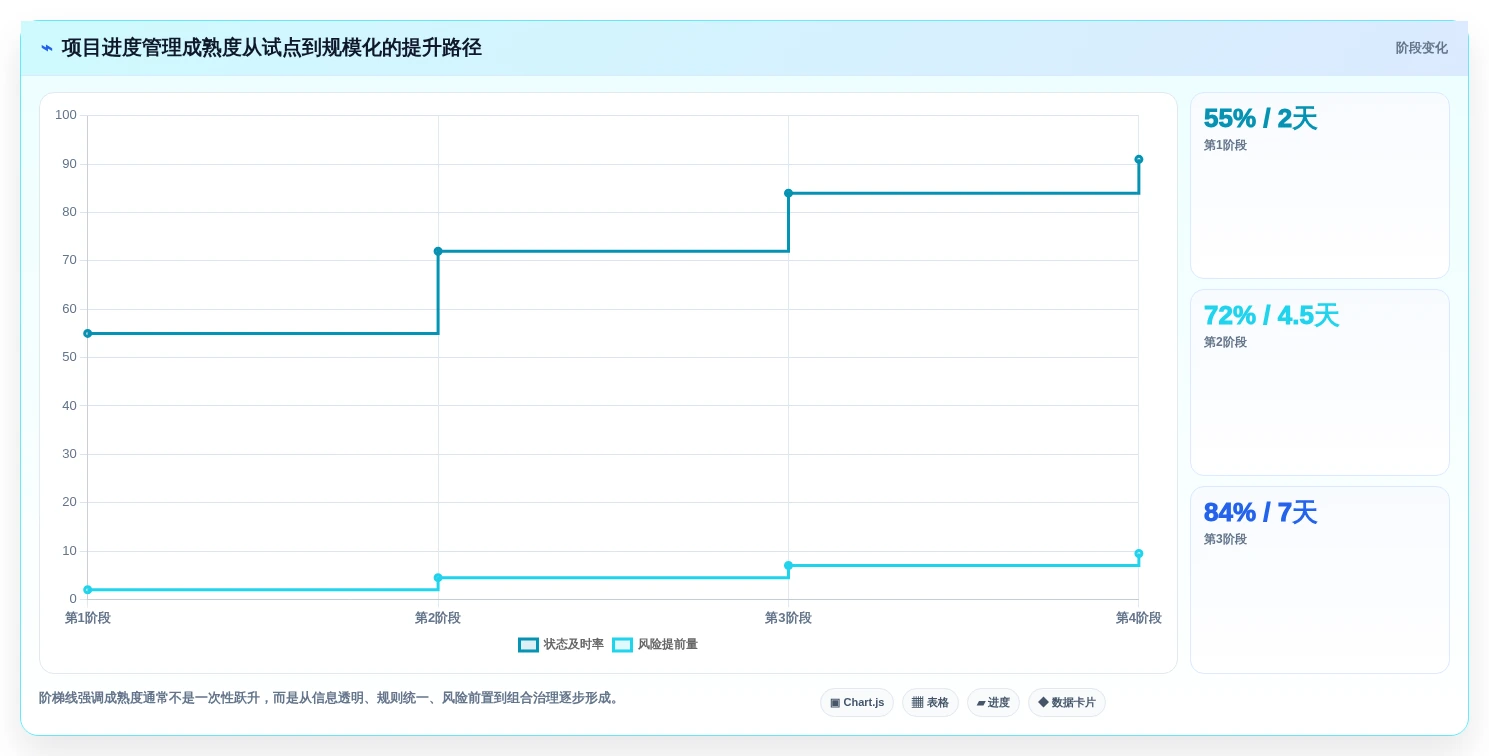This screenshot has width=1489, height=756.
Task: Click the 第1阶段 caption in first card
Action: 1225,146
